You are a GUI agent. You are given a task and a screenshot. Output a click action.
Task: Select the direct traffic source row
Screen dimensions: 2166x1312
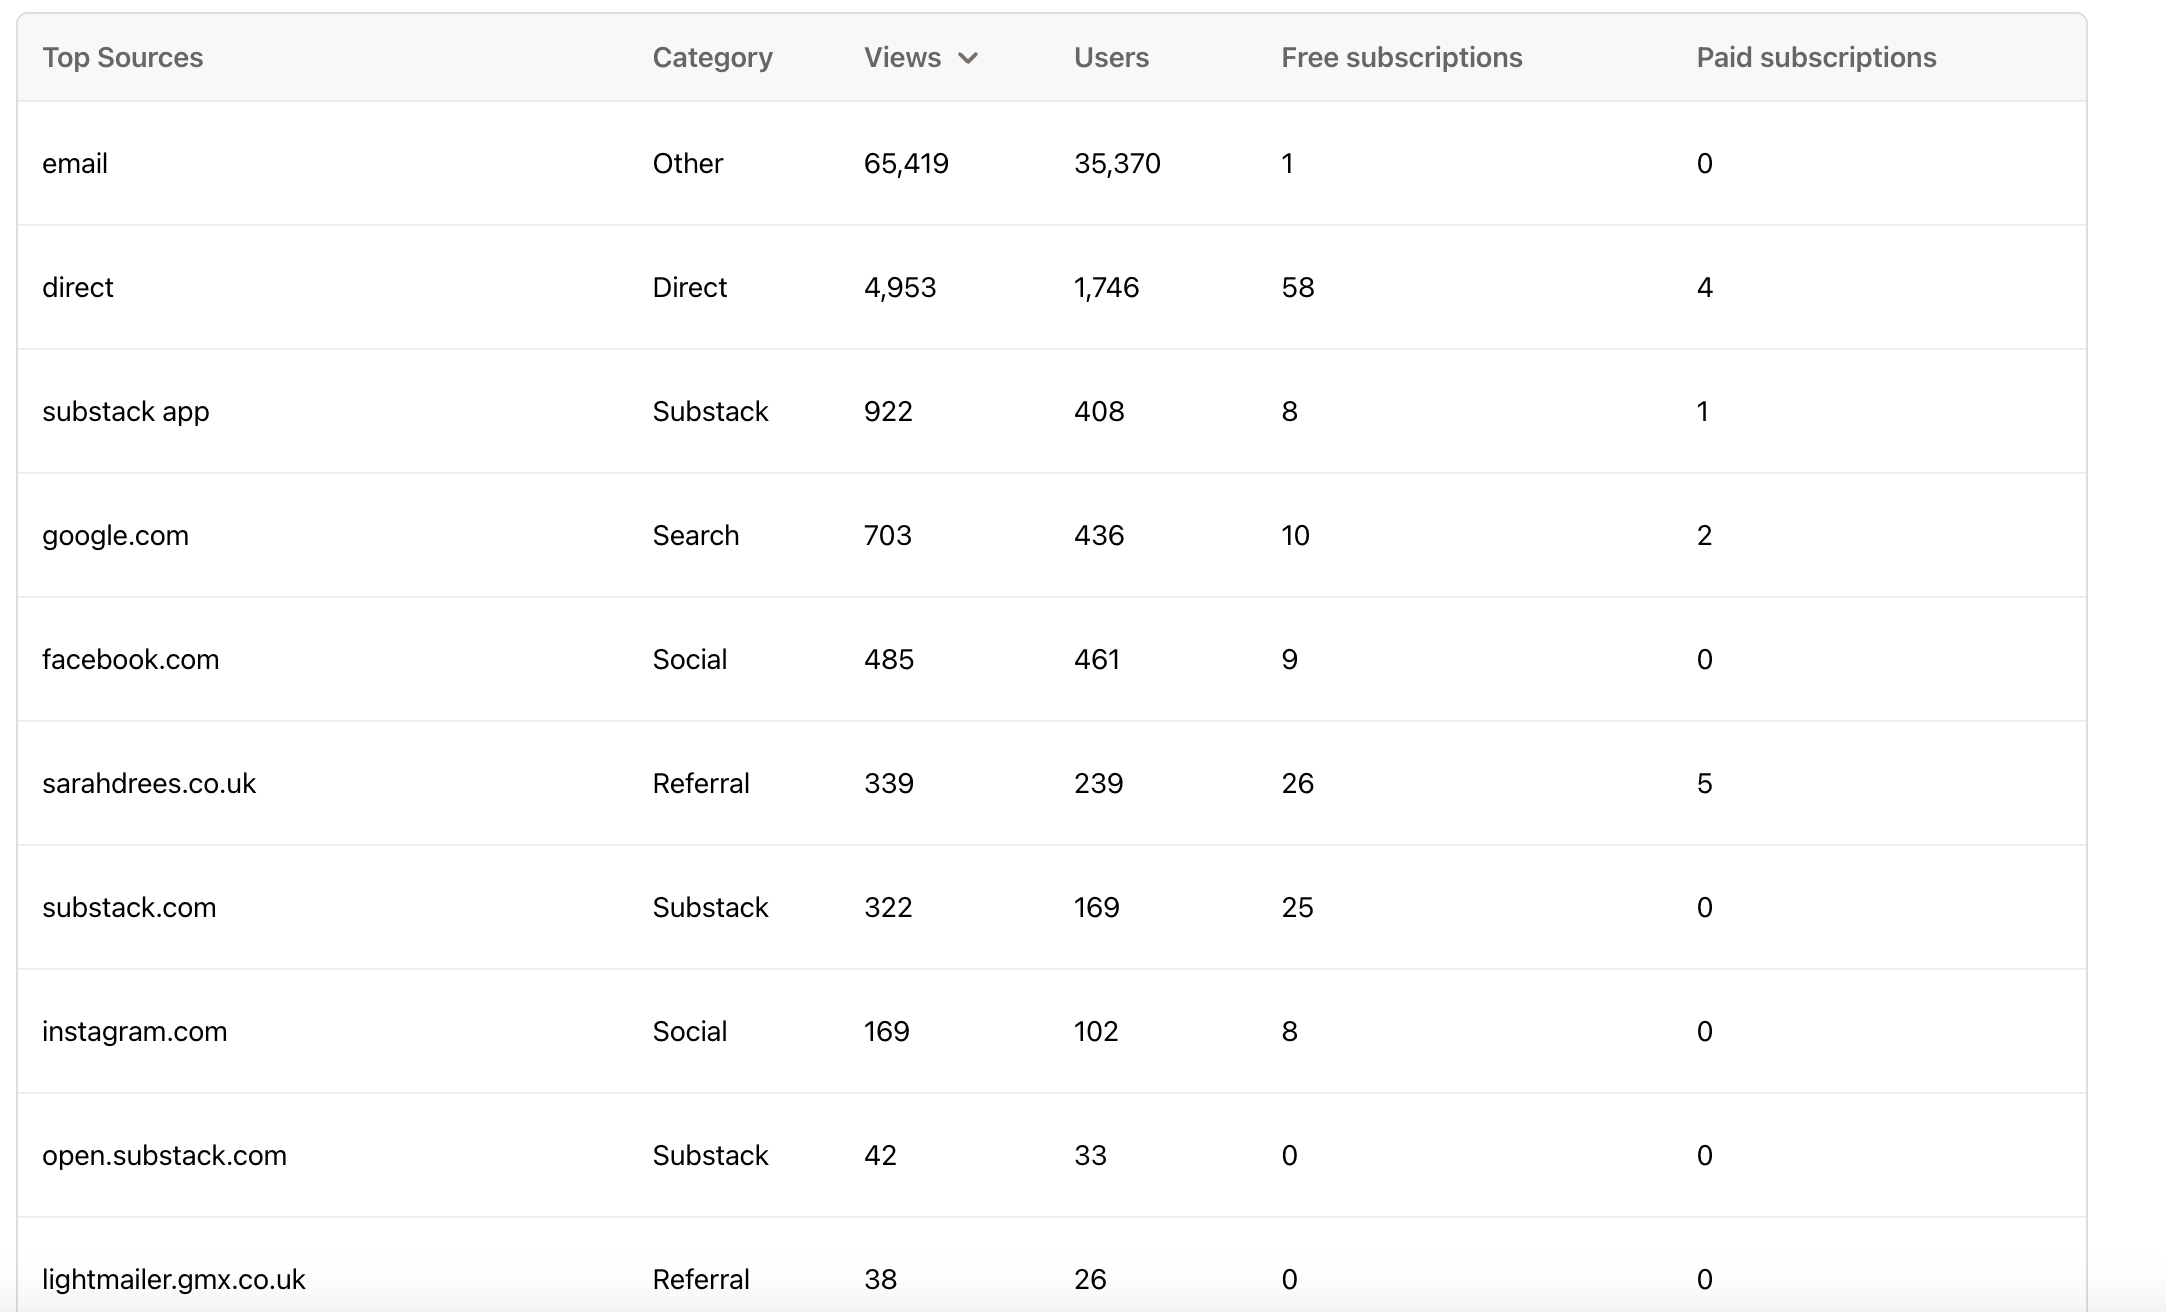pos(77,287)
